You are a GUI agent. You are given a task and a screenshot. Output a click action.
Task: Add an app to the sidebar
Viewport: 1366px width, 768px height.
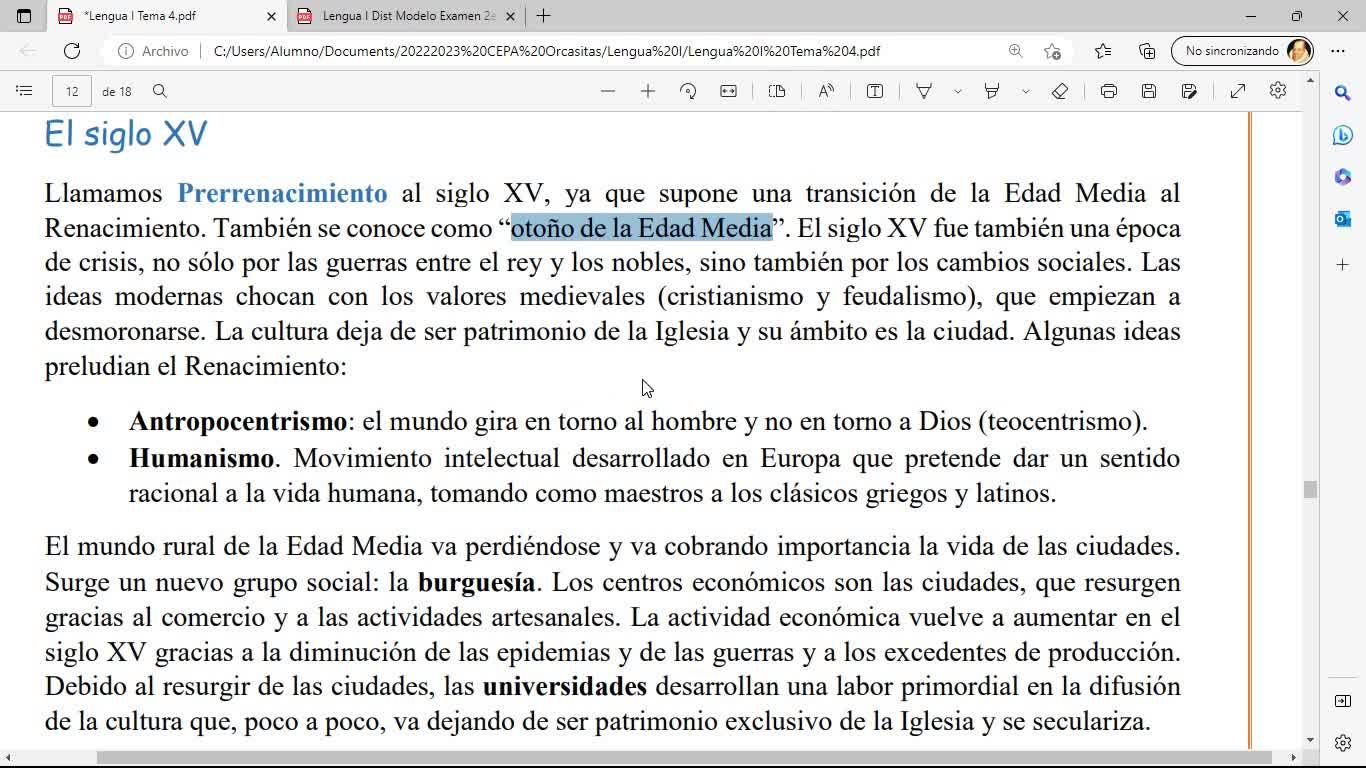[1343, 265]
